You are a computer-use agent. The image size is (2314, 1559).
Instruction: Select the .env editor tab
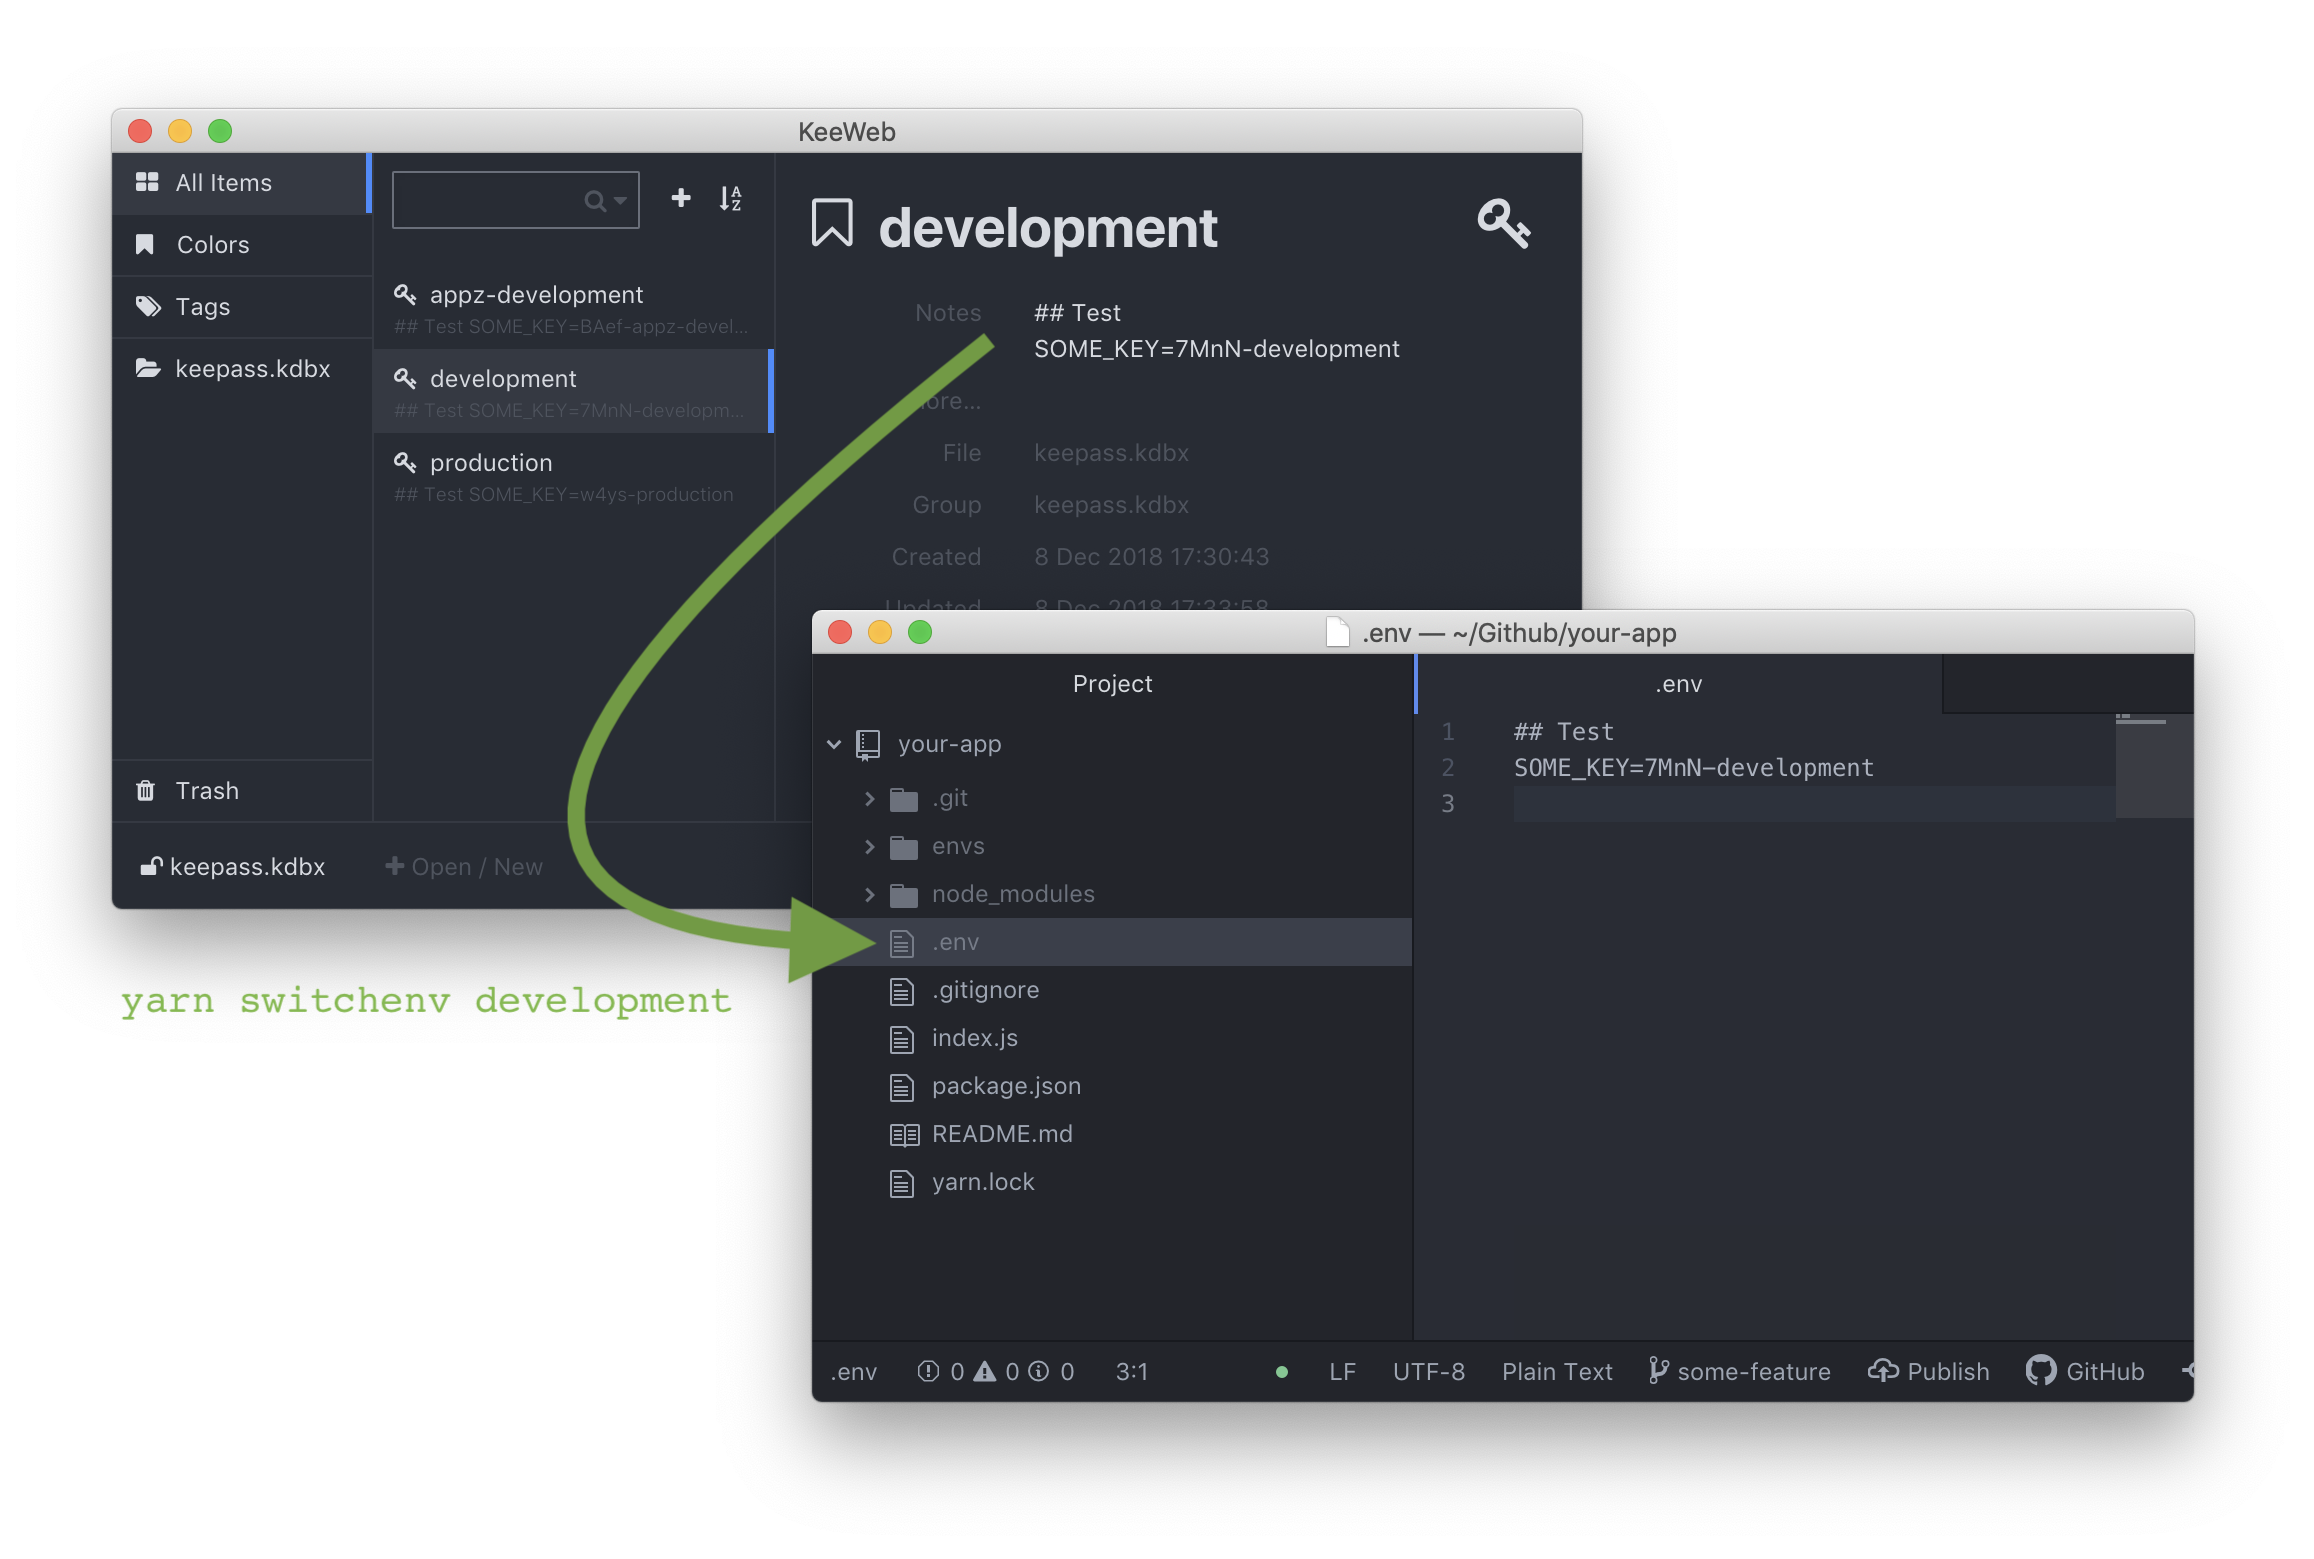pyautogui.click(x=1678, y=684)
